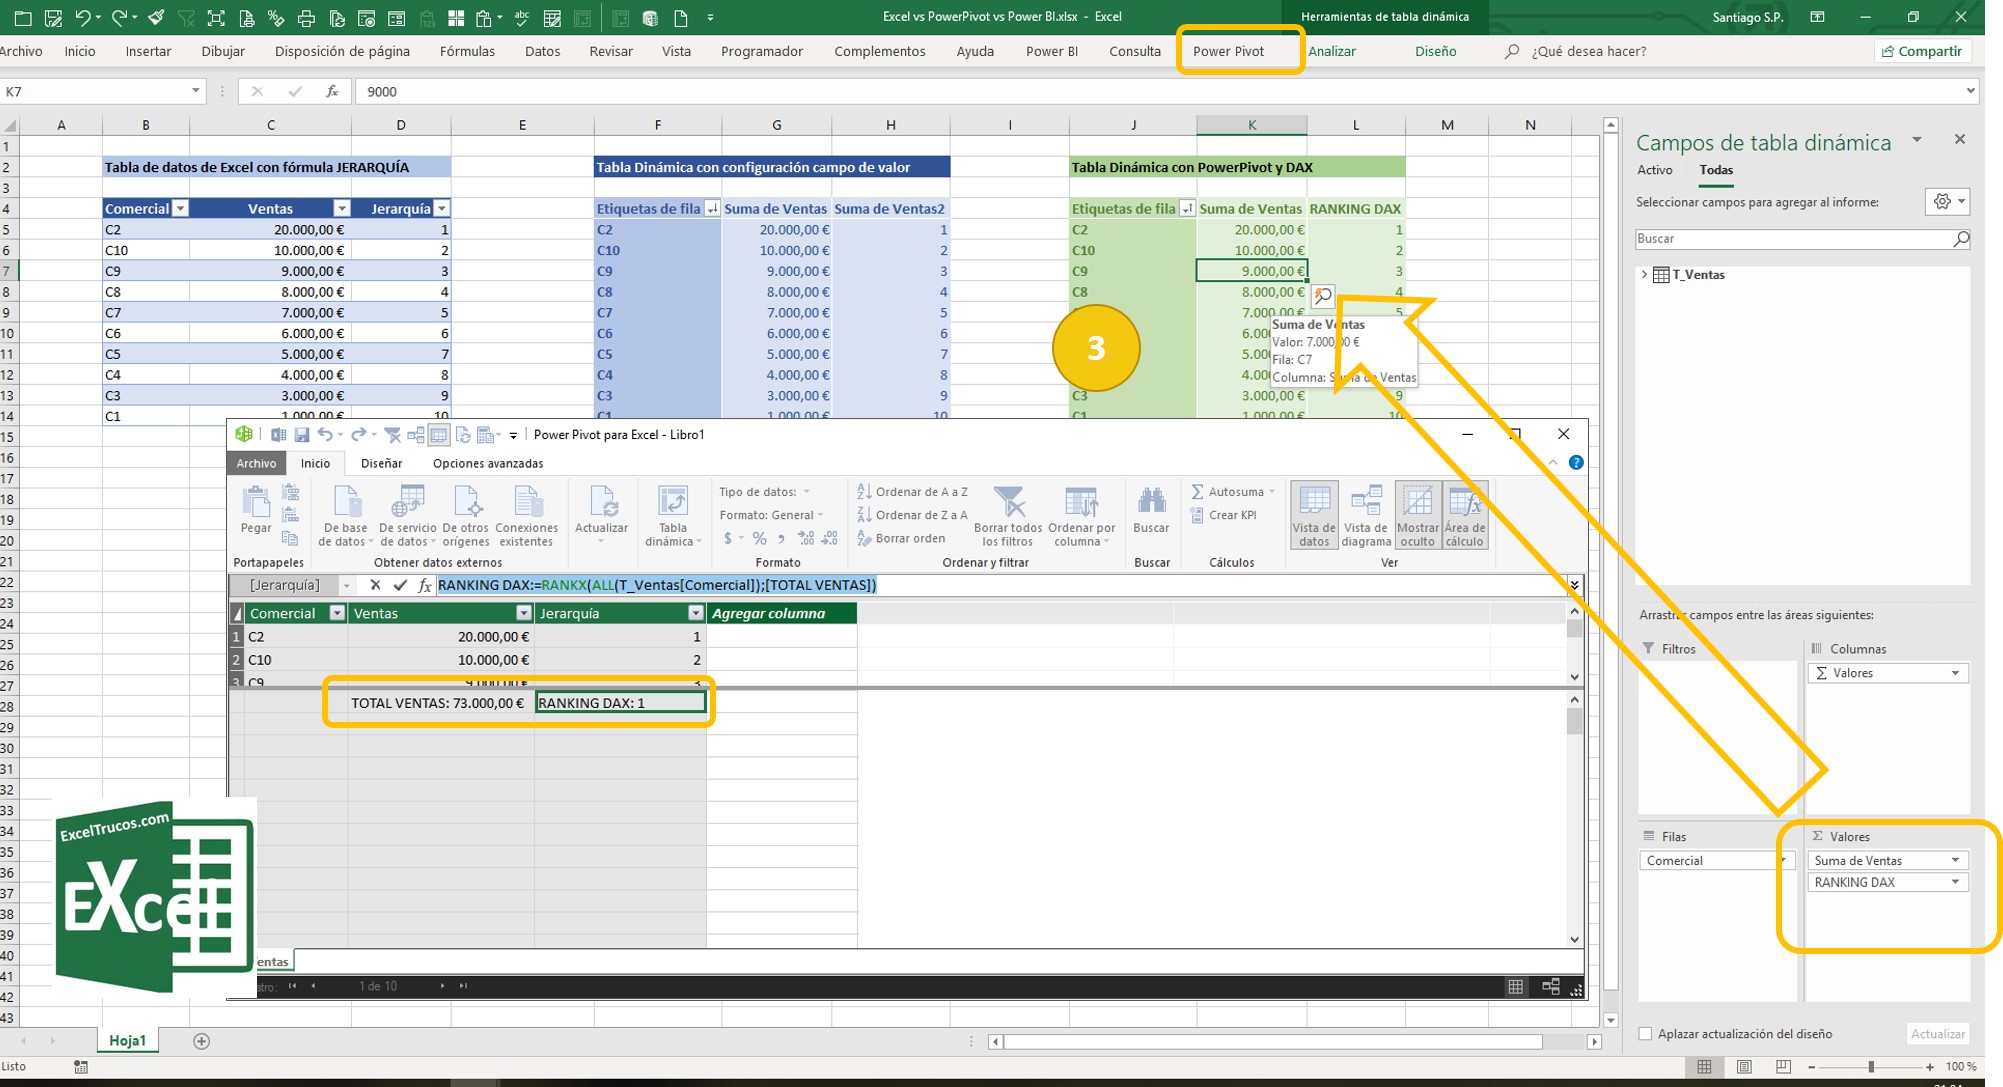This screenshot has width=2003, height=1087.
Task: Expand the T_Ventas table in field list
Action: tap(1643, 273)
